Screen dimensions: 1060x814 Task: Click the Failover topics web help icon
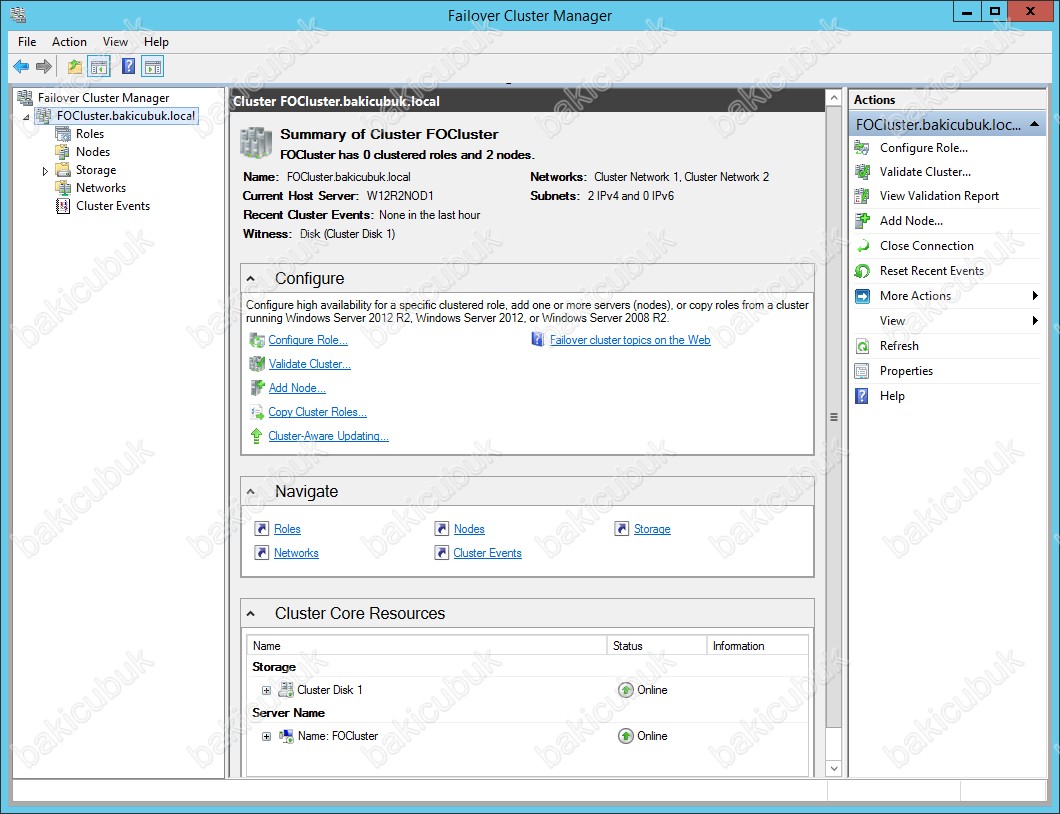537,339
